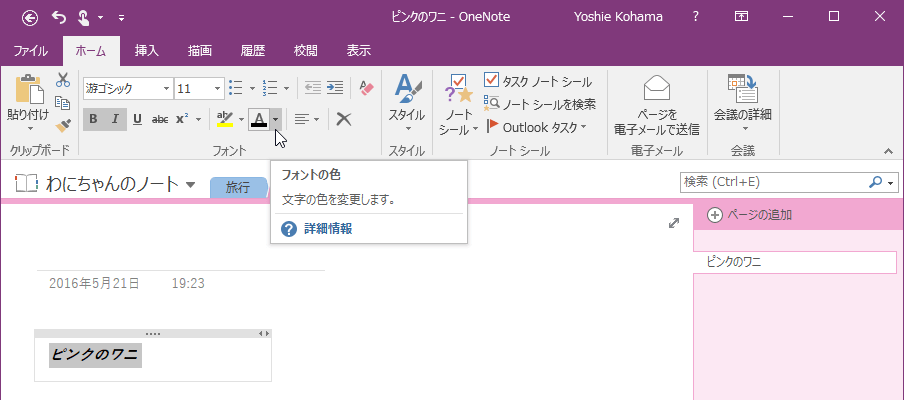Select ピンクのワニ page in list
The image size is (904, 400).
click(794, 262)
